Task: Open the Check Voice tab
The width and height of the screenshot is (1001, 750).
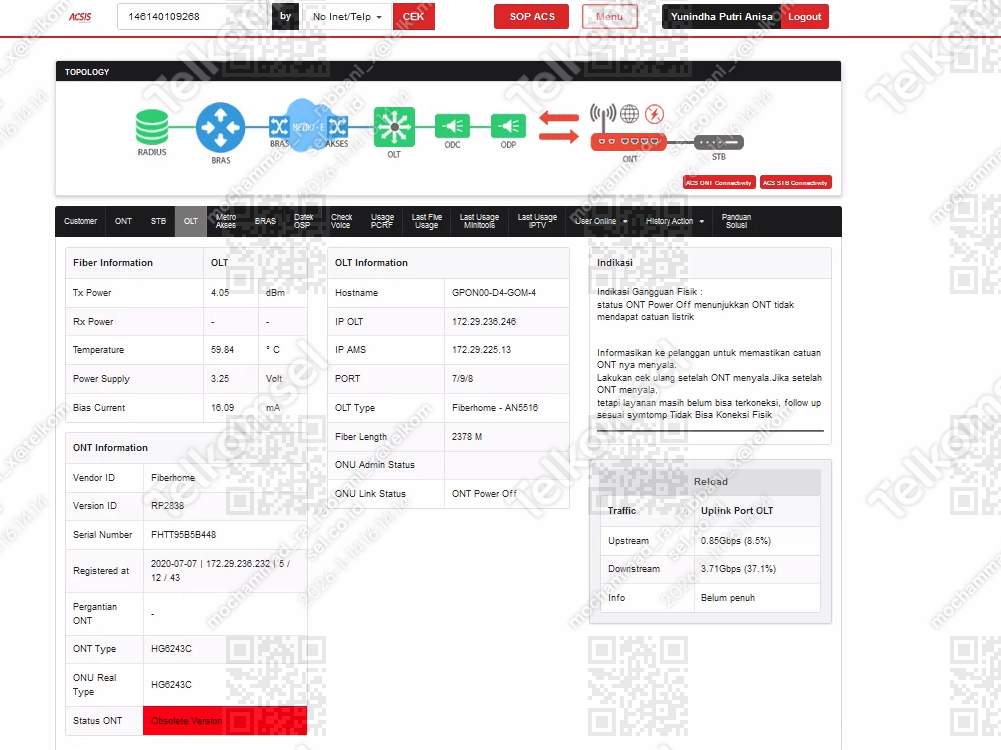Action: [x=342, y=221]
